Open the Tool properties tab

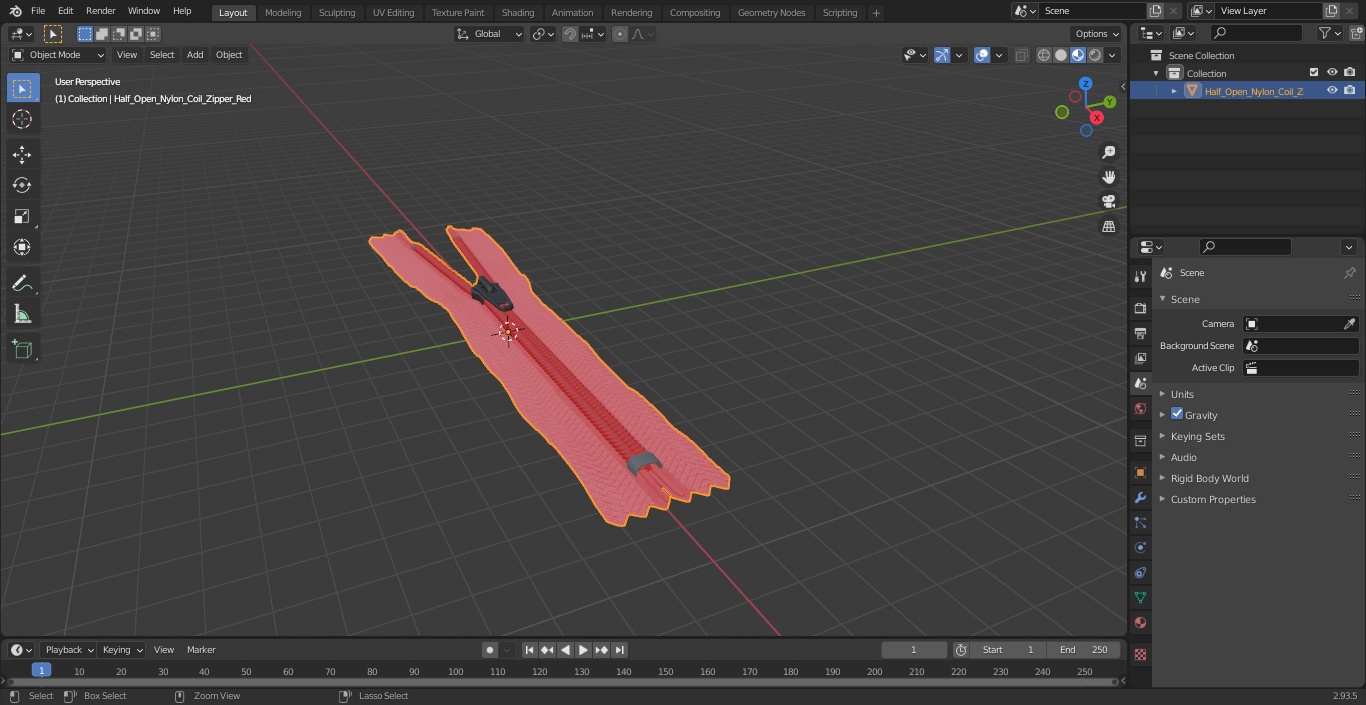[x=1140, y=277]
